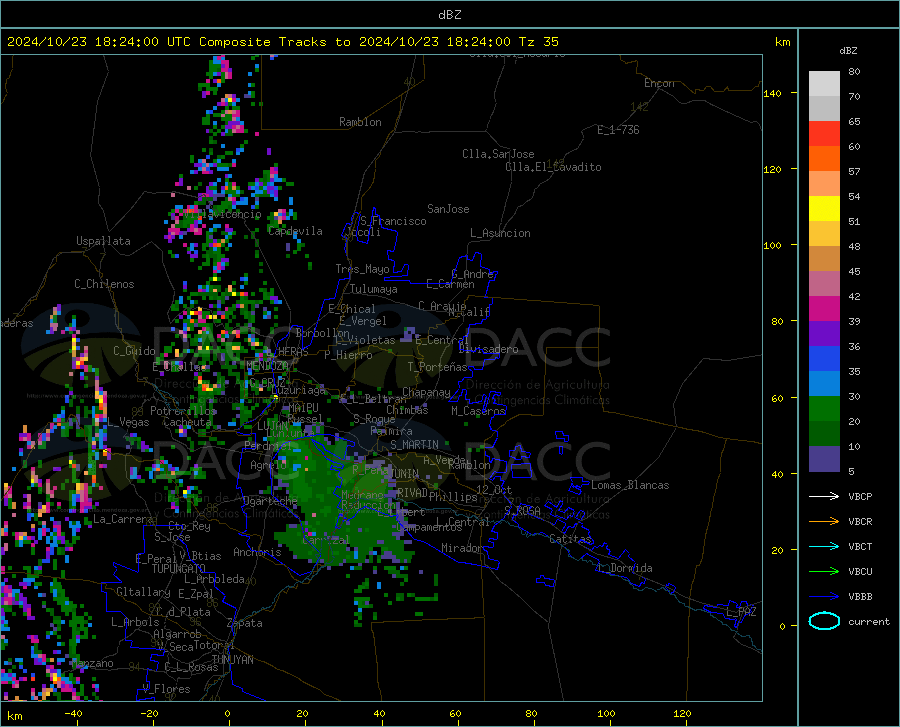Click the Tres_Mayo map label
This screenshot has height=727, width=900.
coord(362,269)
